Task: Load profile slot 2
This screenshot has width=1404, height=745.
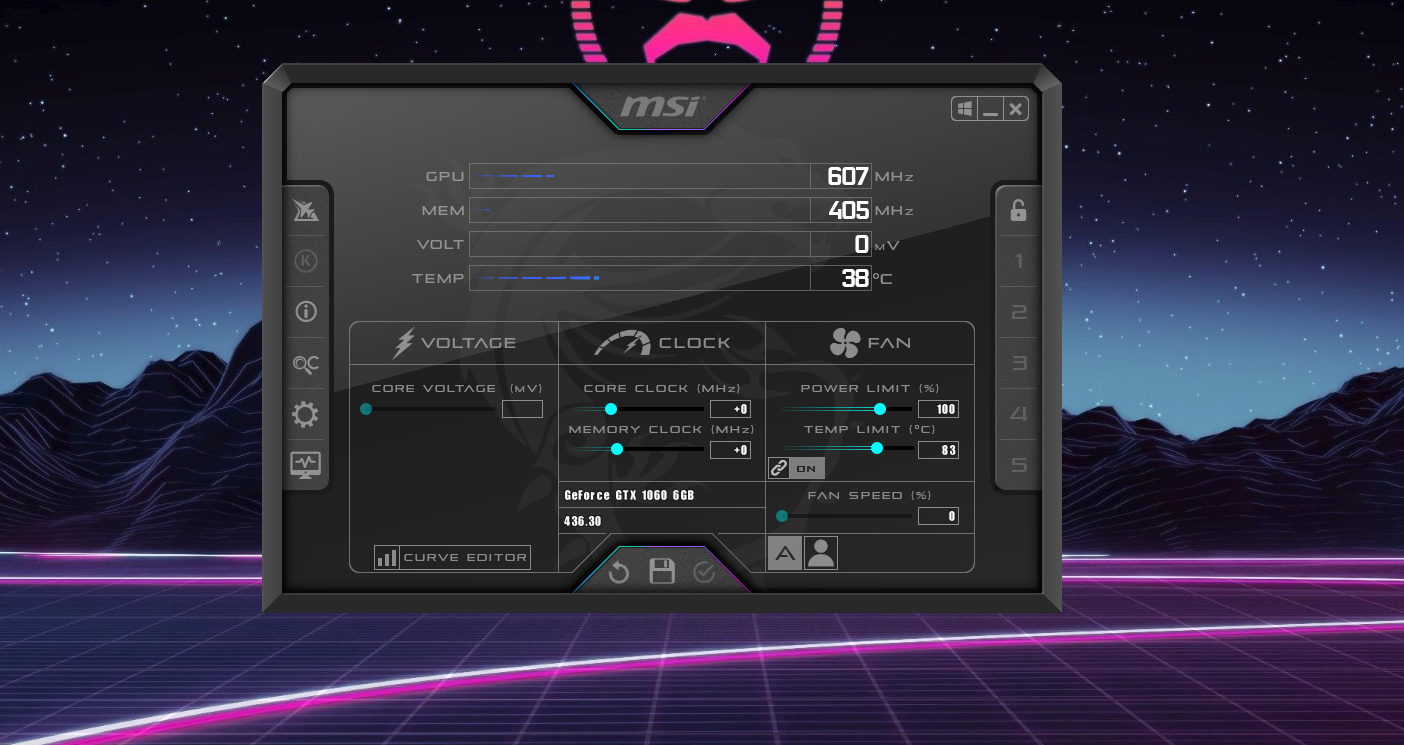Action: pyautogui.click(x=1018, y=313)
